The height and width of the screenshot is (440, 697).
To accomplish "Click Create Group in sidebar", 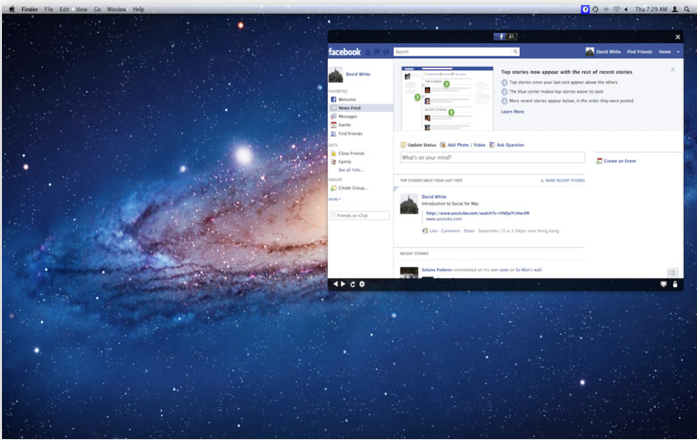I will click(353, 188).
